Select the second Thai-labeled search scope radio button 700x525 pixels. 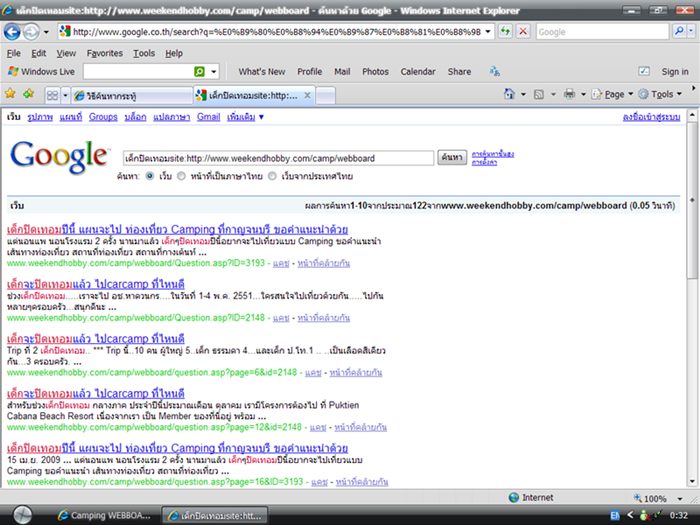point(181,175)
